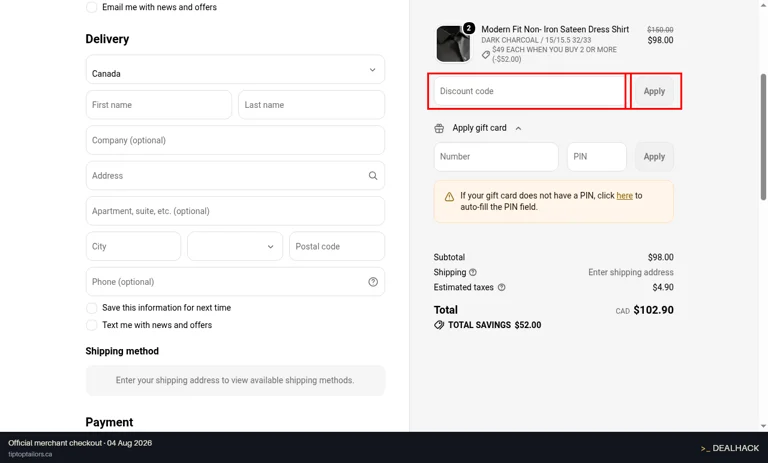Click the dress shirt product thumbnail
The width and height of the screenshot is (768, 463).
[x=453, y=44]
